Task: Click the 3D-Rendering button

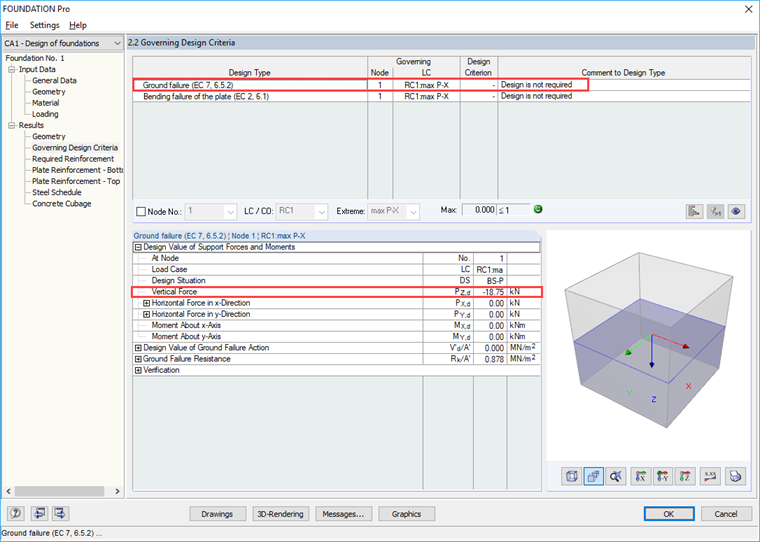Action: 280,514
